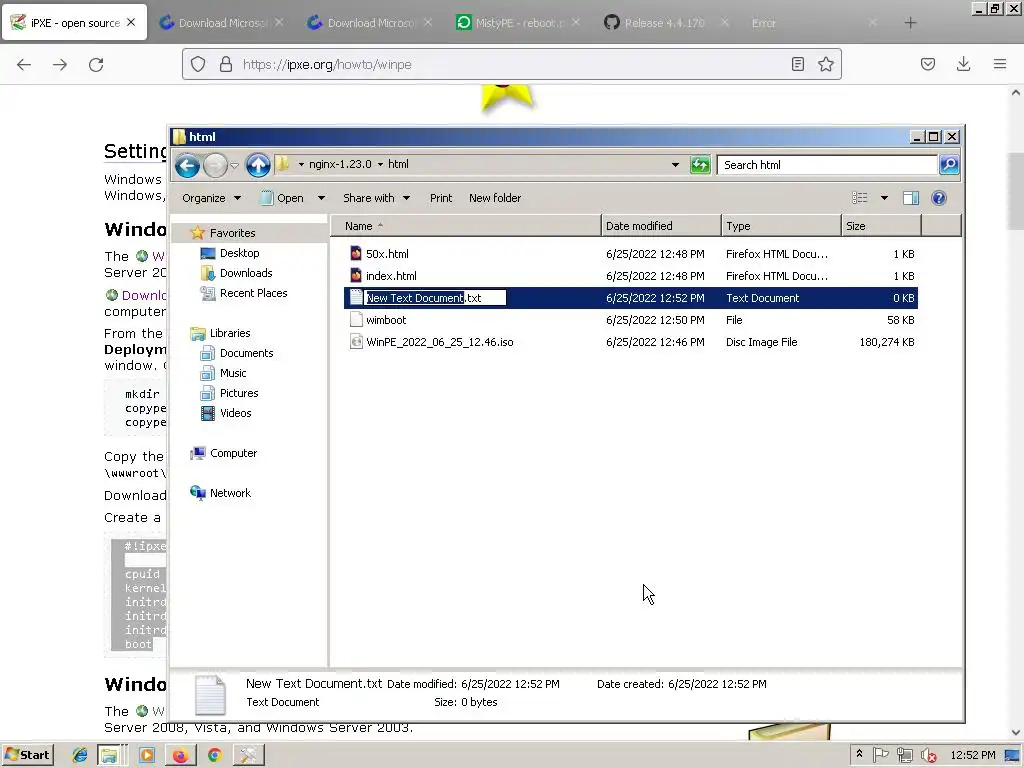Close the iPXE open source tab
The height and width of the screenshot is (768, 1024).
131,22
